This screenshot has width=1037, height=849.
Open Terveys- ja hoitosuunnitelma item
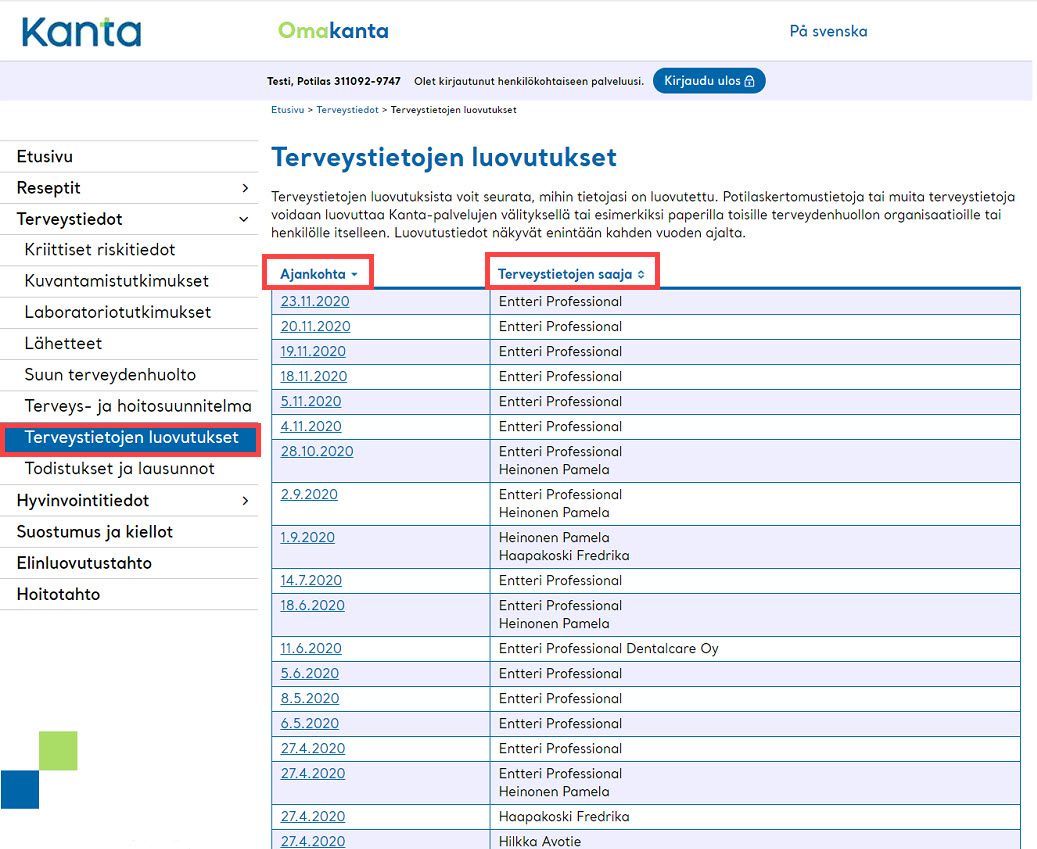(138, 406)
